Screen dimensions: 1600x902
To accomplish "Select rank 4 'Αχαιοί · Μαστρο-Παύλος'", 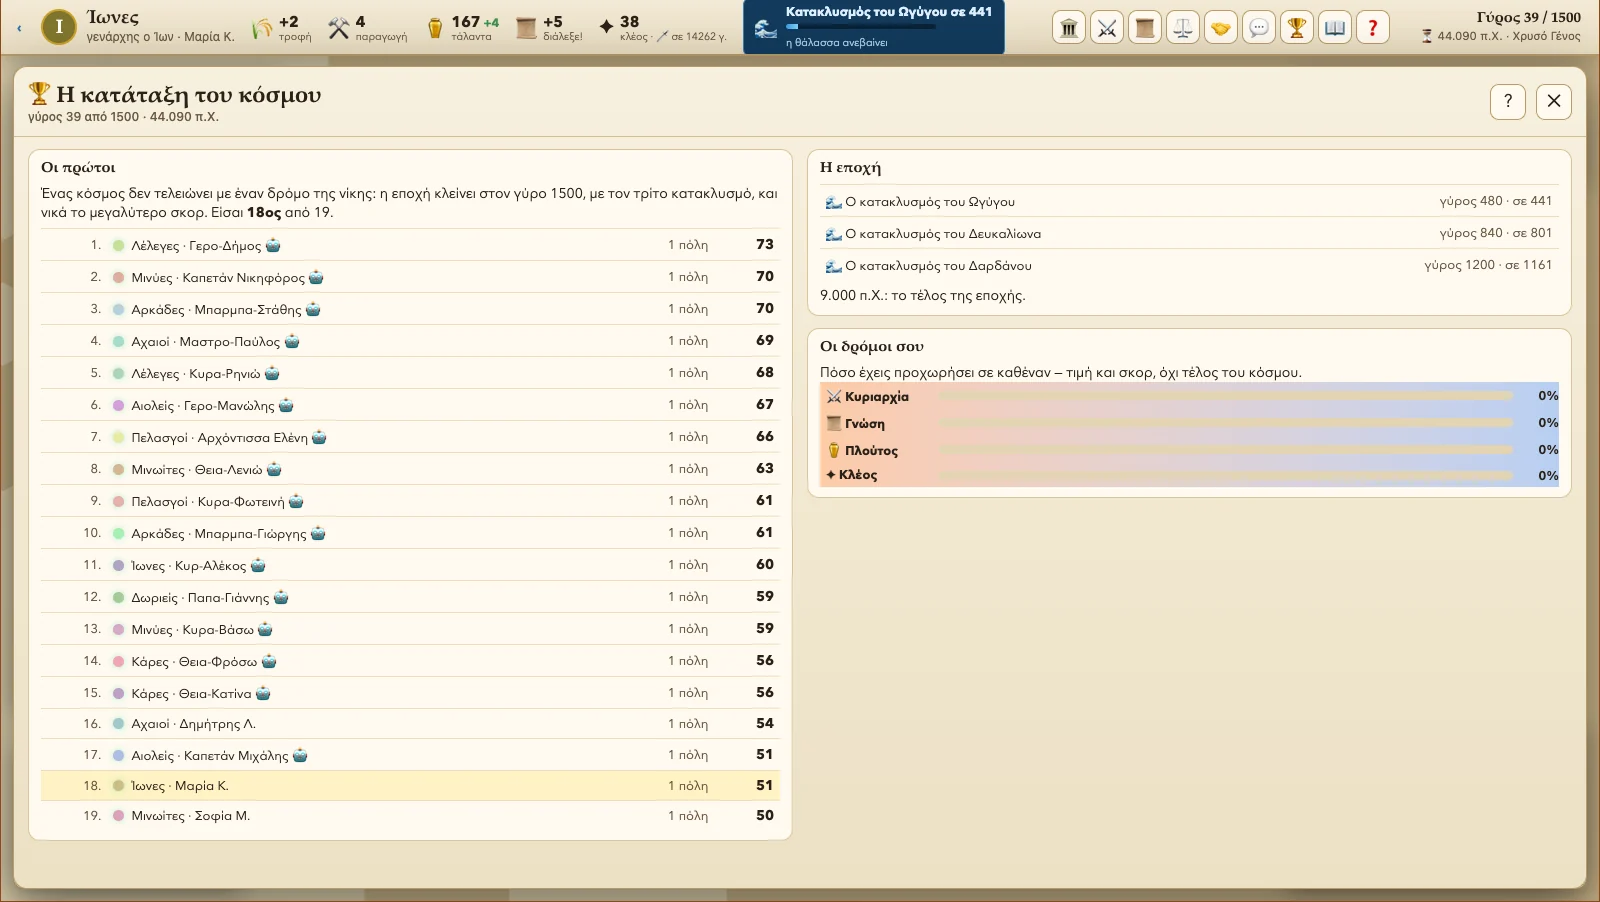I will coord(410,341).
